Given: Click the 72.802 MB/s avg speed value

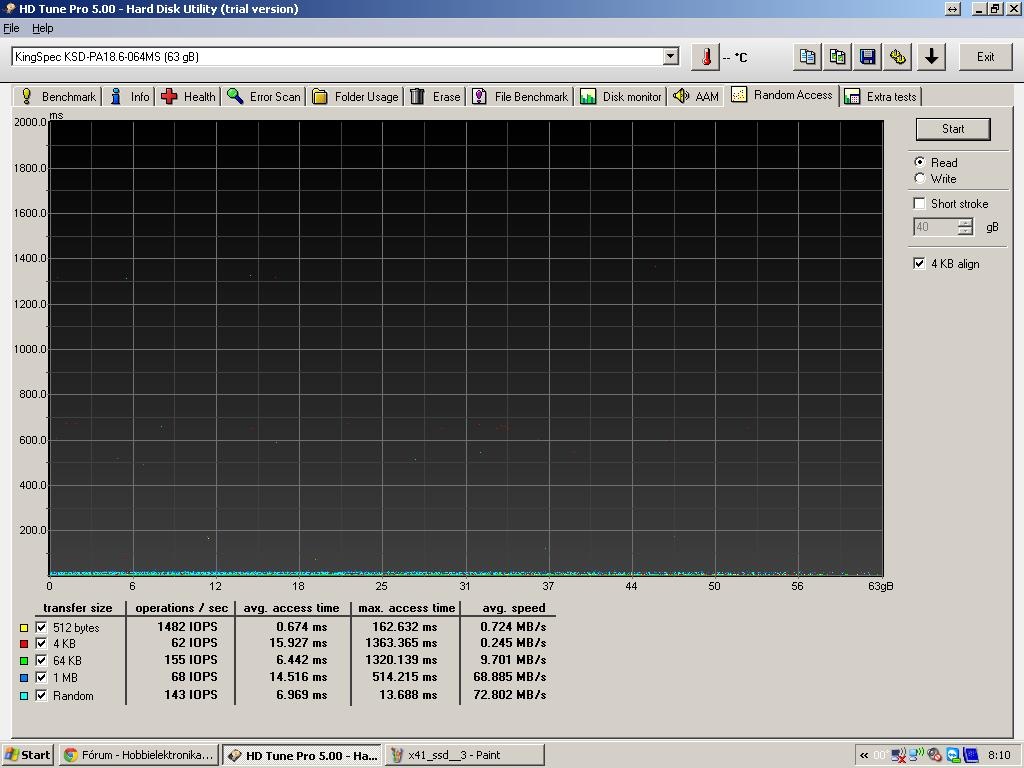Looking at the screenshot, I should point(509,694).
